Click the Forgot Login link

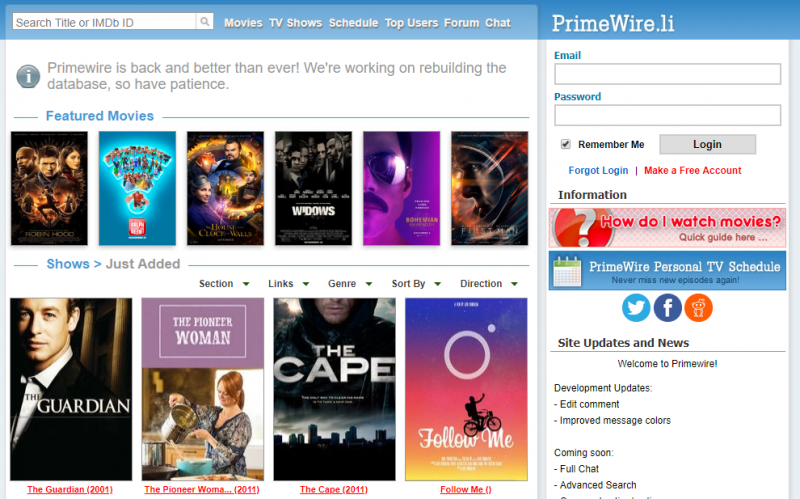click(598, 170)
